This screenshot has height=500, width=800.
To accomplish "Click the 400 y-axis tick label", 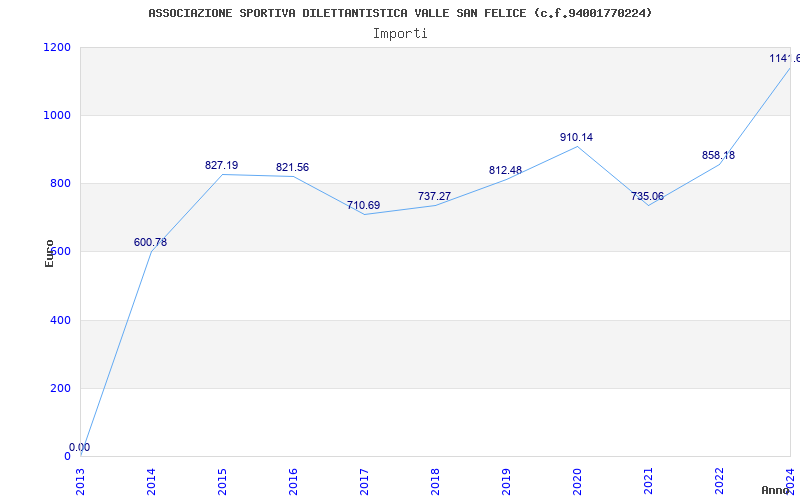I will [x=61, y=320].
